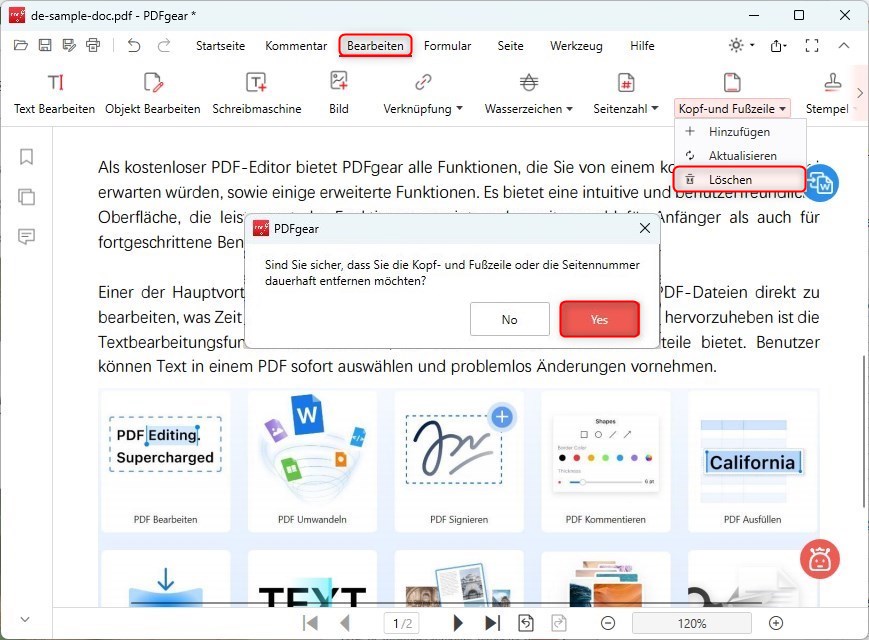Click the PDF Bearbeiten feature card
Image resolution: width=869 pixels, height=640 pixels.
[165, 461]
